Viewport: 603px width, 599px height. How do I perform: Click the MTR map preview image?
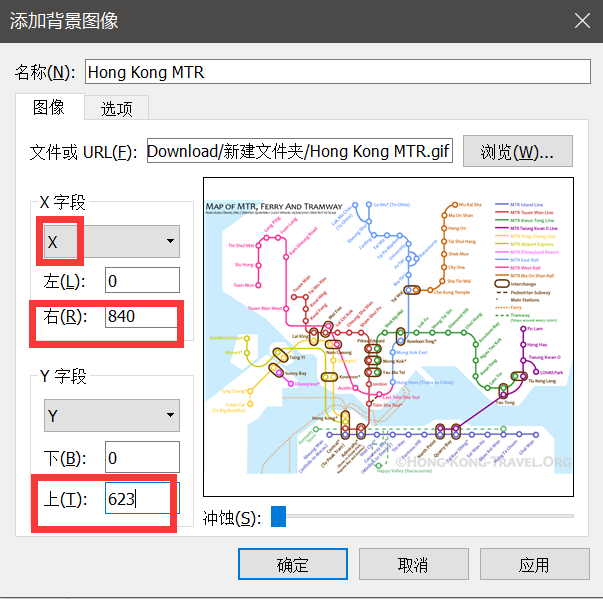[x=388, y=337]
